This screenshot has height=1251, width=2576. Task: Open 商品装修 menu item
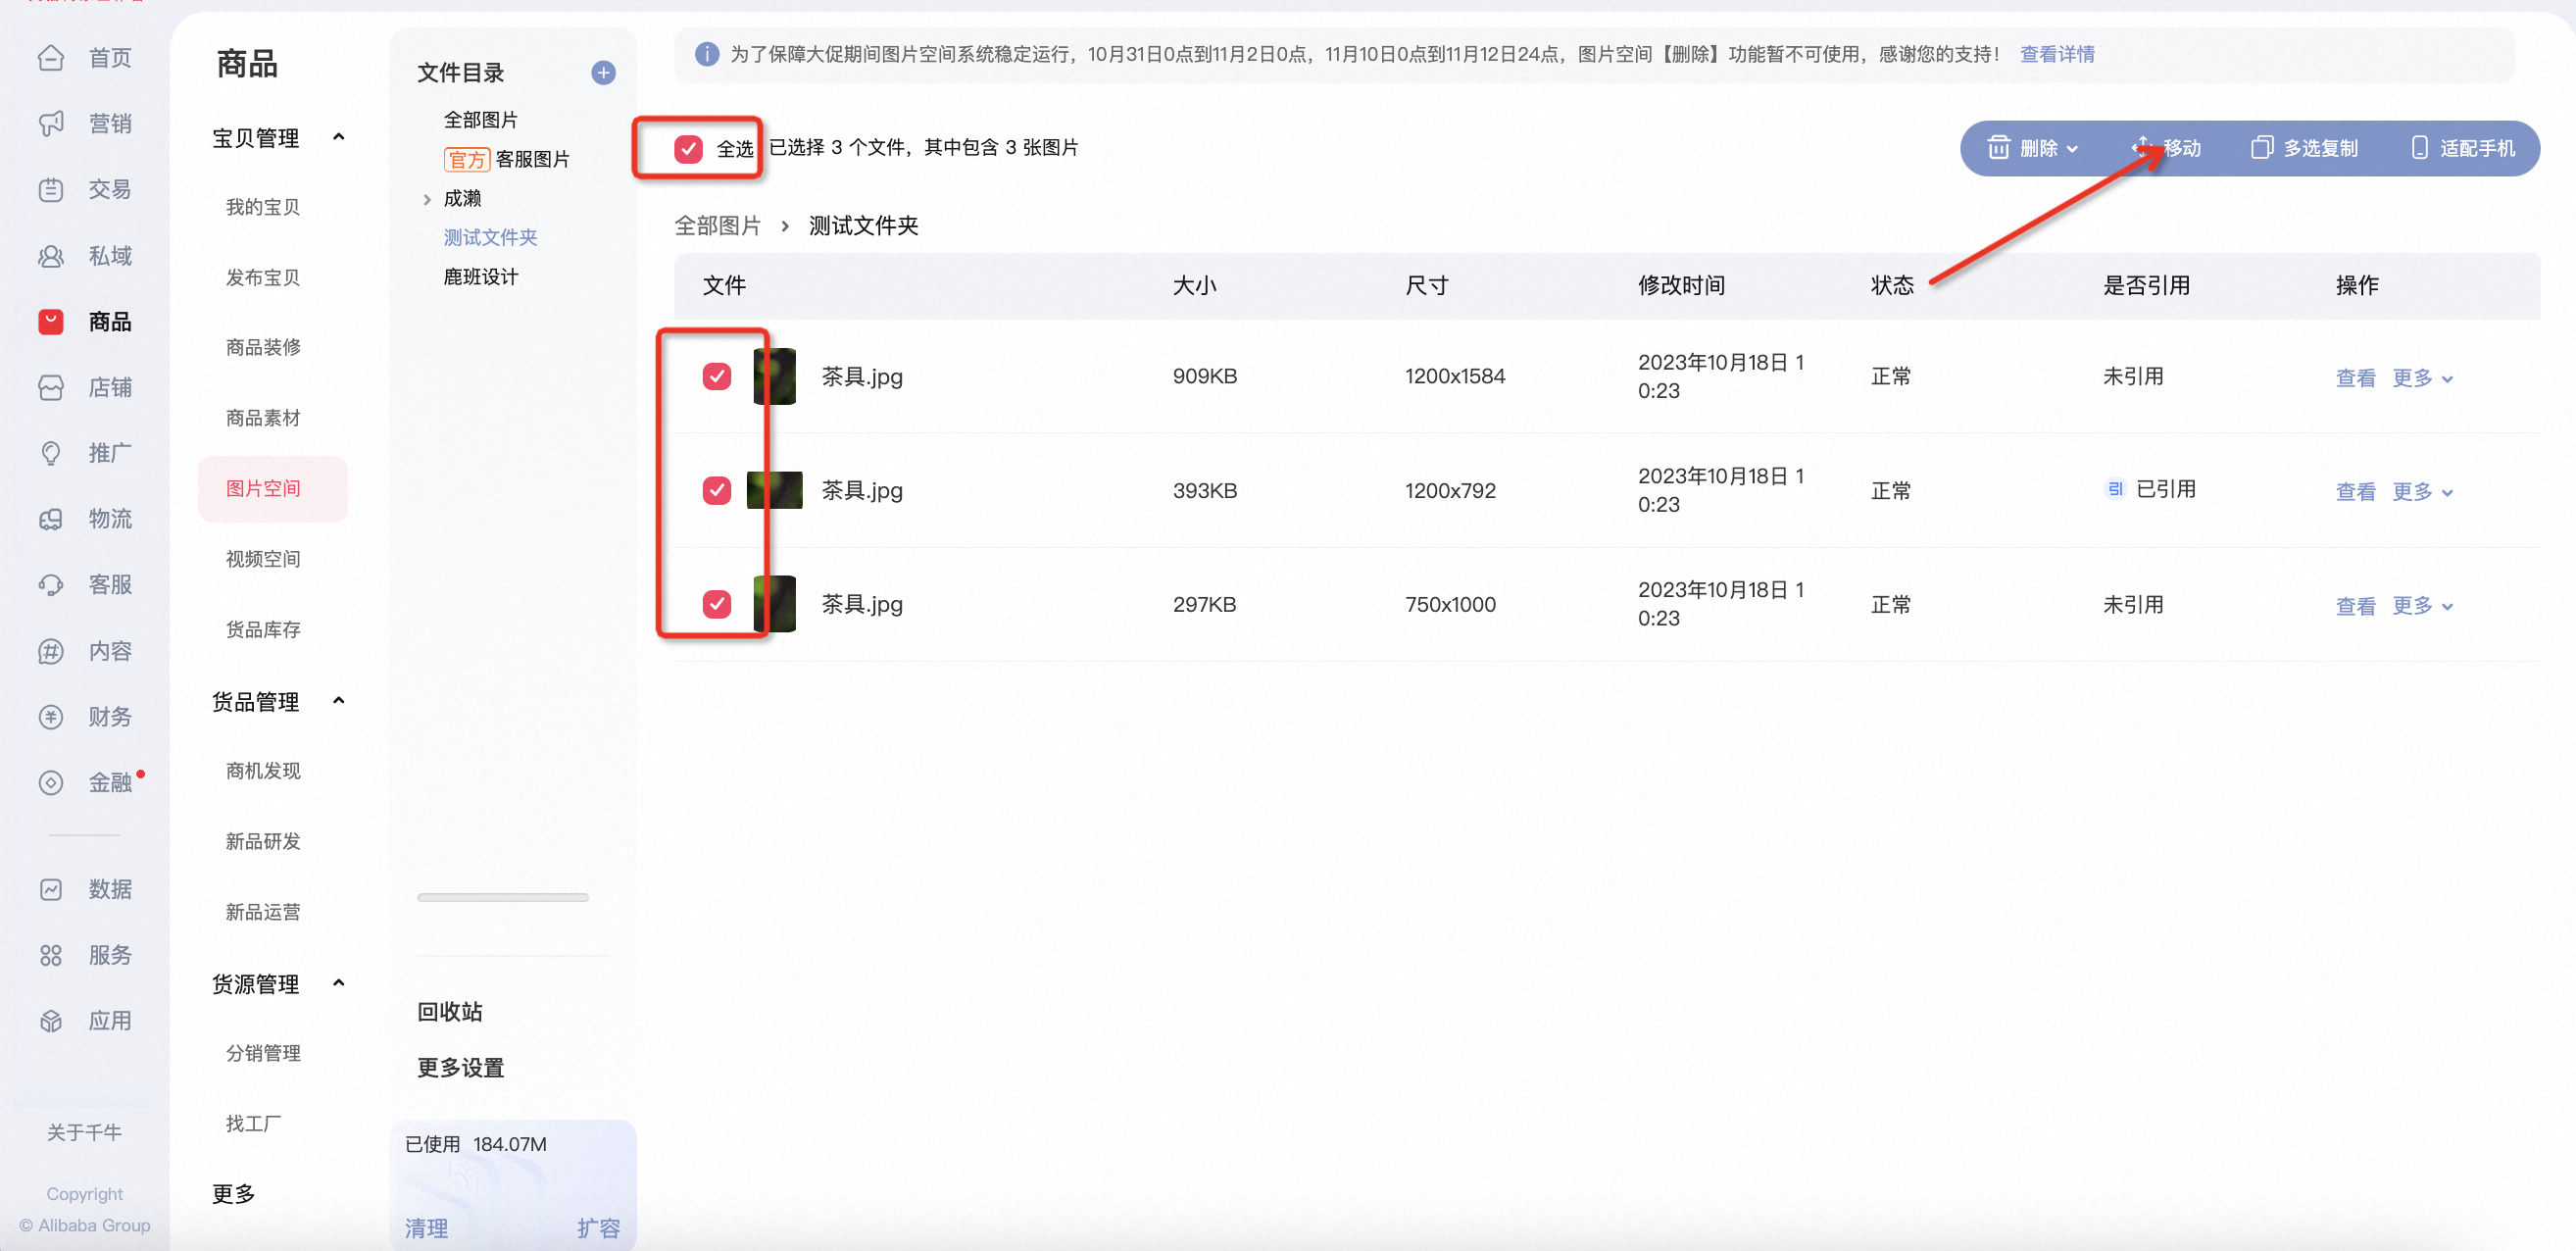(263, 348)
